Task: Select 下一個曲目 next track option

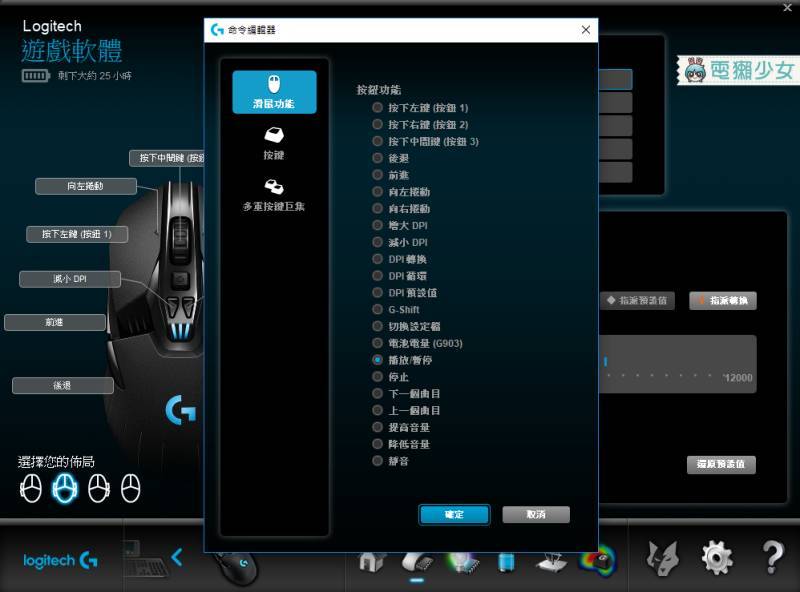Action: click(x=377, y=394)
